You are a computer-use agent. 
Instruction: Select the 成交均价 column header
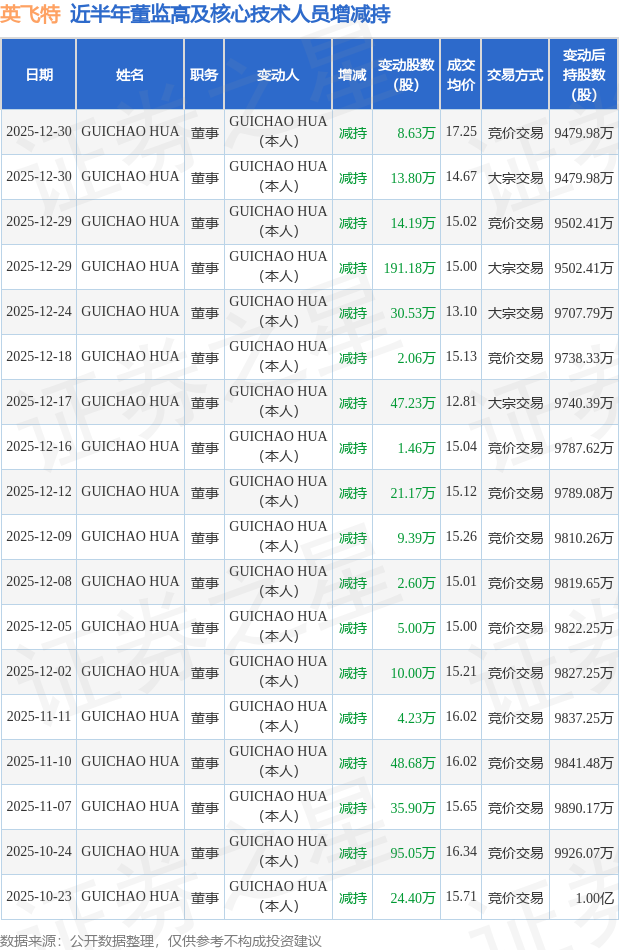click(x=461, y=75)
